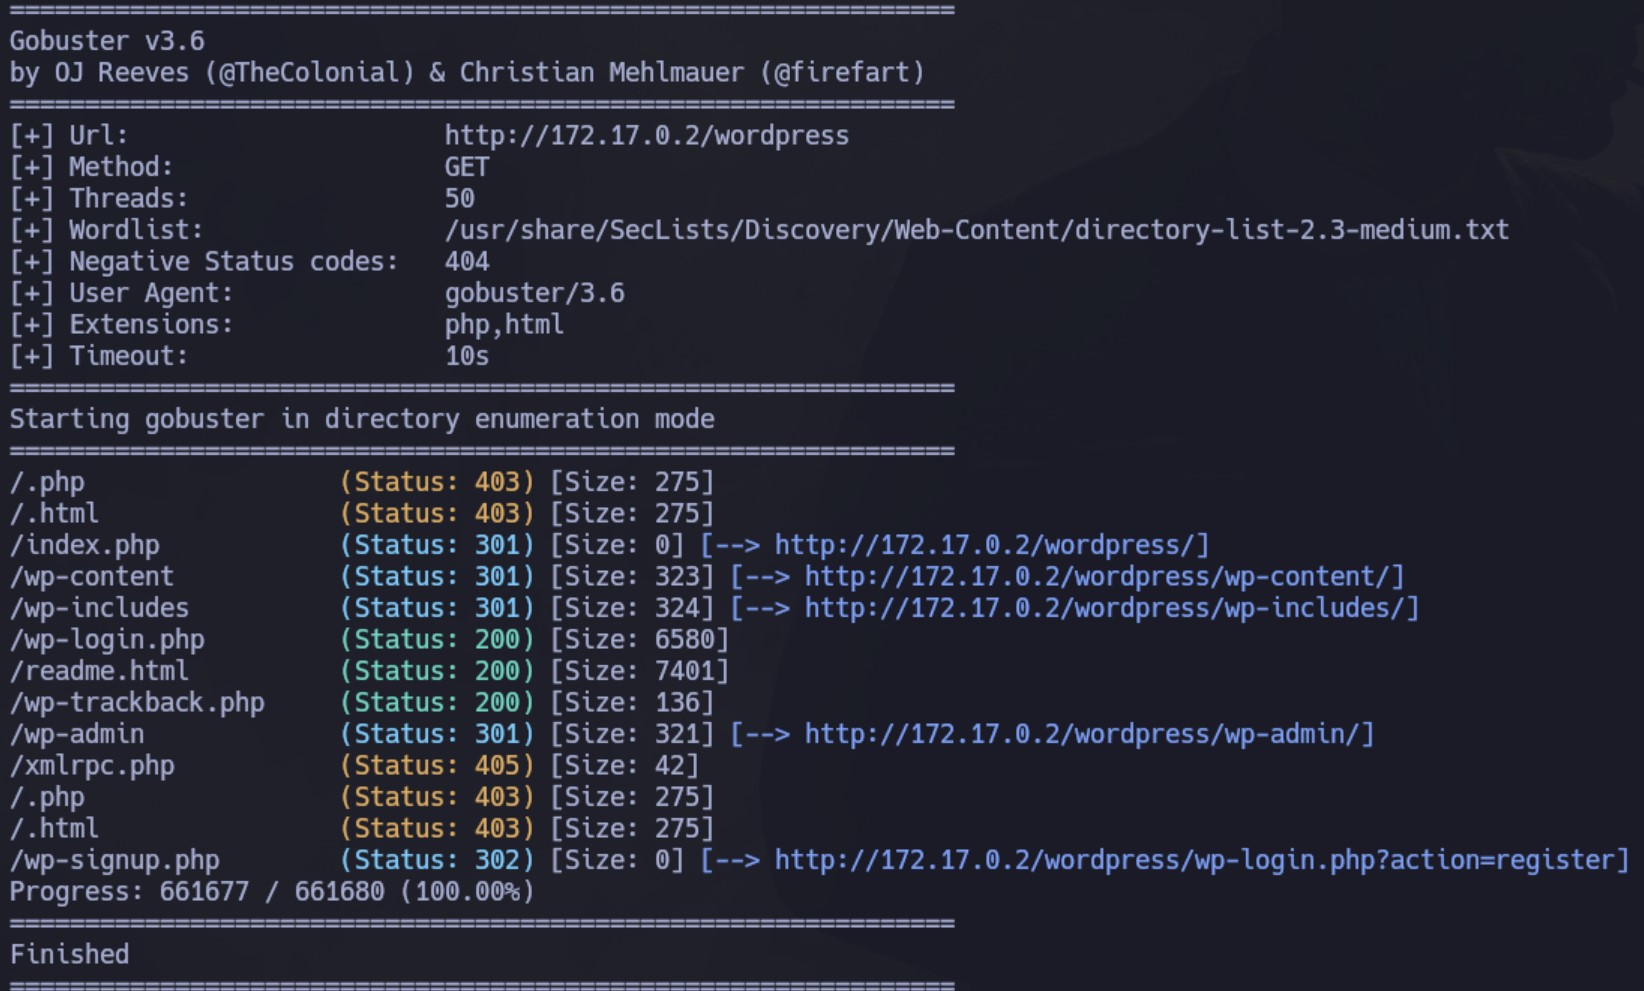Screen dimensions: 1644x991
Task: Select the /wp-includes result path
Action: click(100, 608)
